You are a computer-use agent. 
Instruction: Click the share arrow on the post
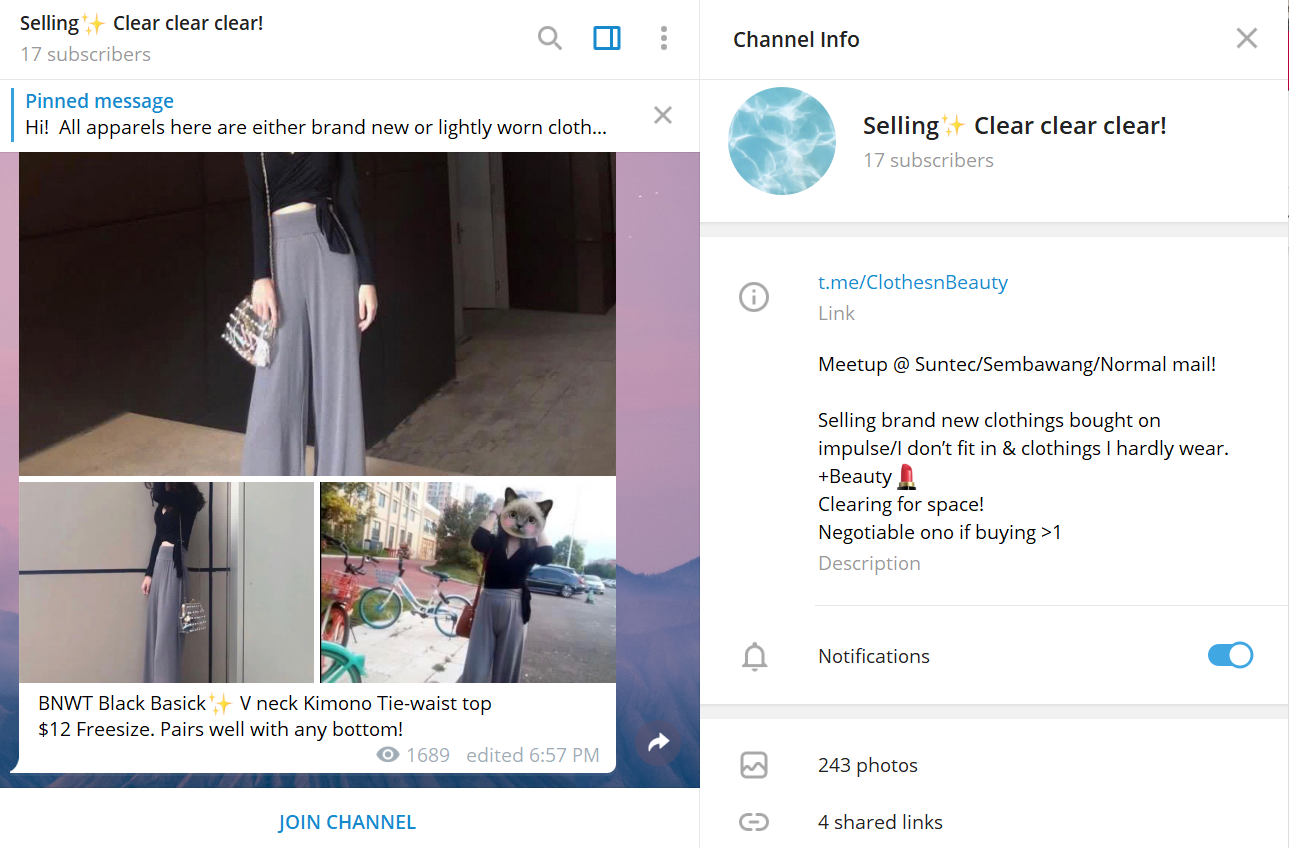658,742
